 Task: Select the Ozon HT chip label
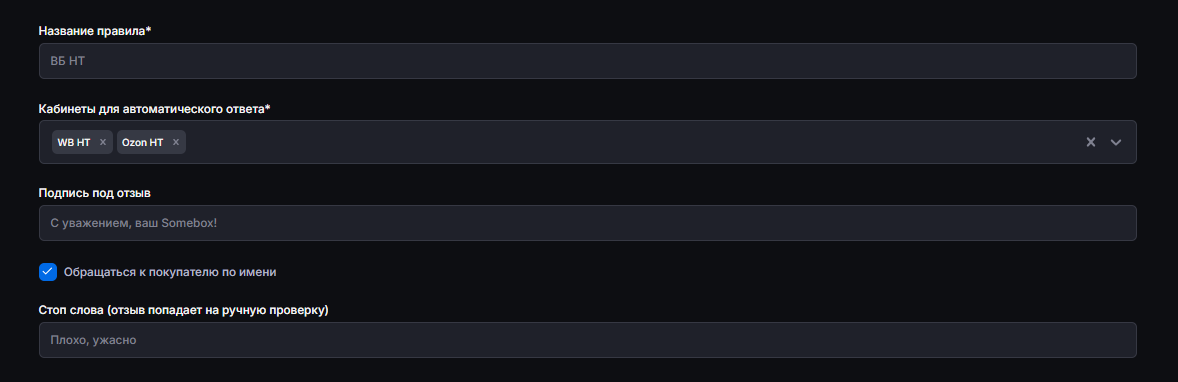pos(143,142)
